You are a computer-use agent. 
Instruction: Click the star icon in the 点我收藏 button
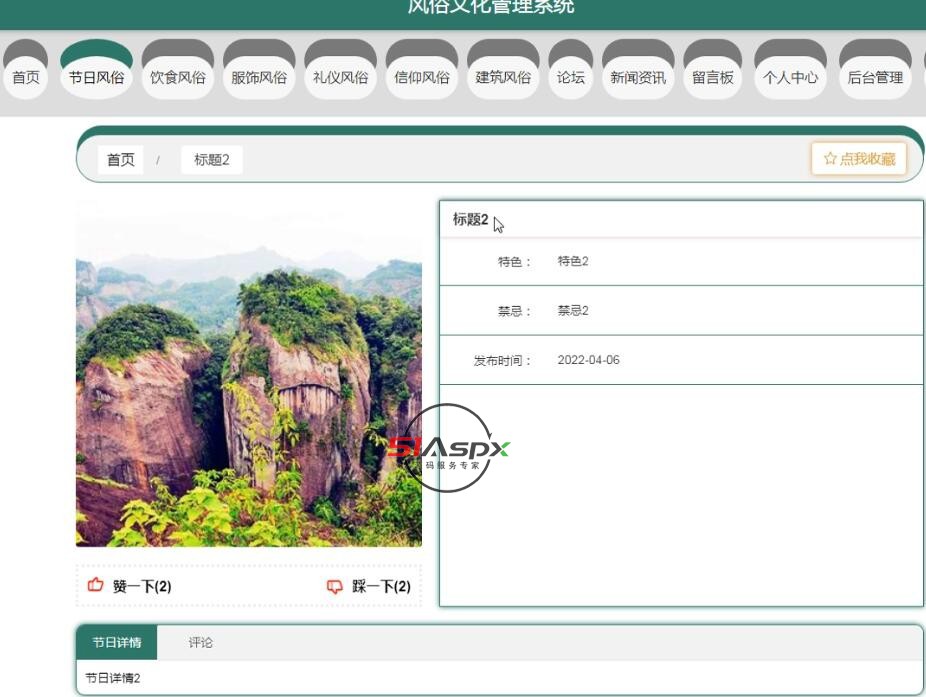830,158
